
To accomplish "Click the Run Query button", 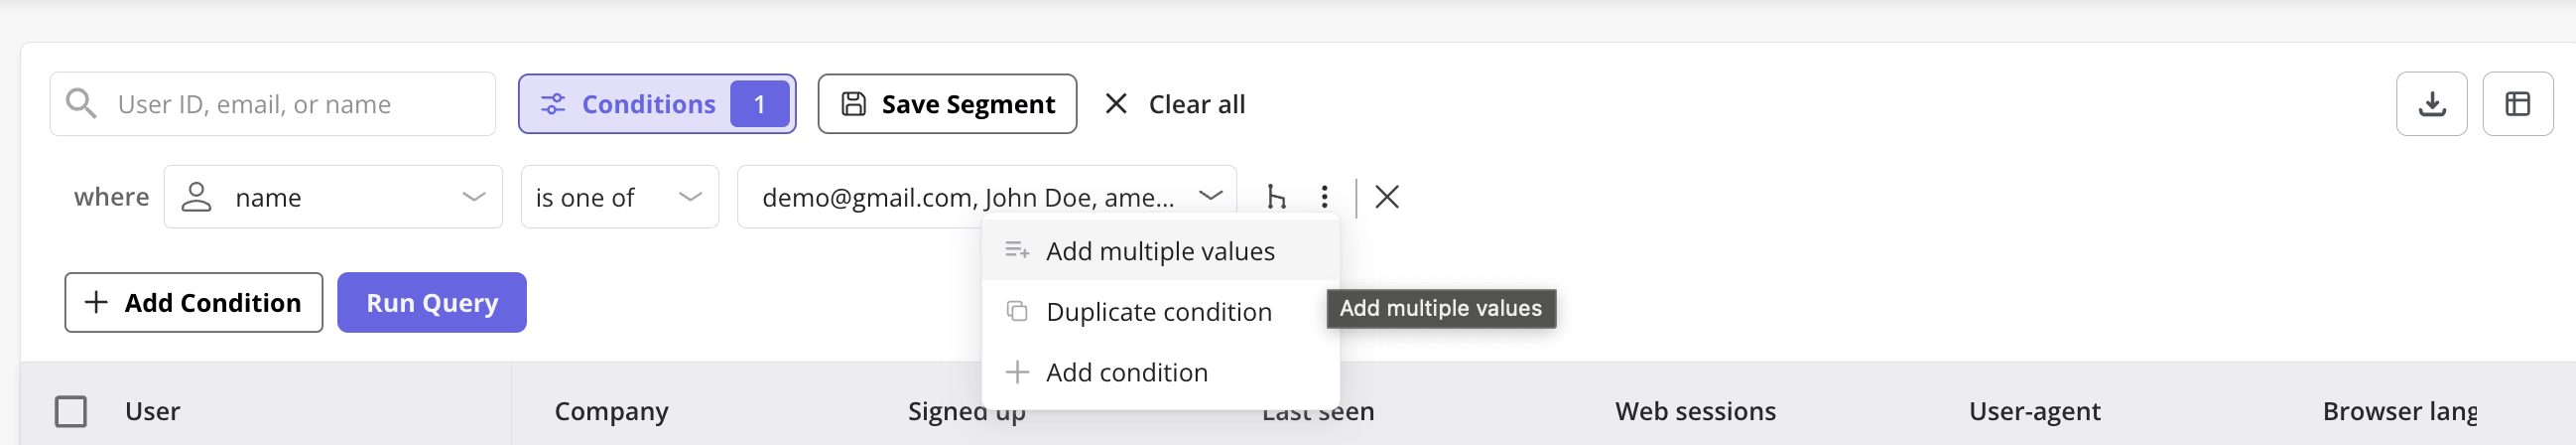I will coord(432,303).
